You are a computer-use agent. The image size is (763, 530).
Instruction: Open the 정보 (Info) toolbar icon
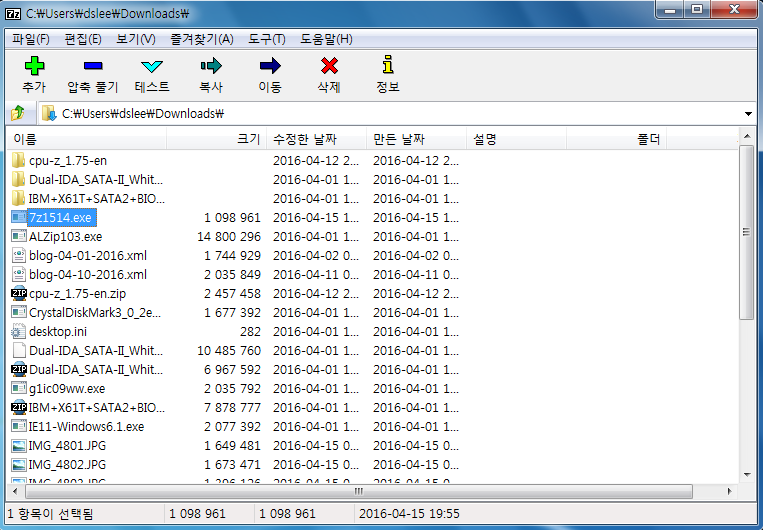click(388, 67)
